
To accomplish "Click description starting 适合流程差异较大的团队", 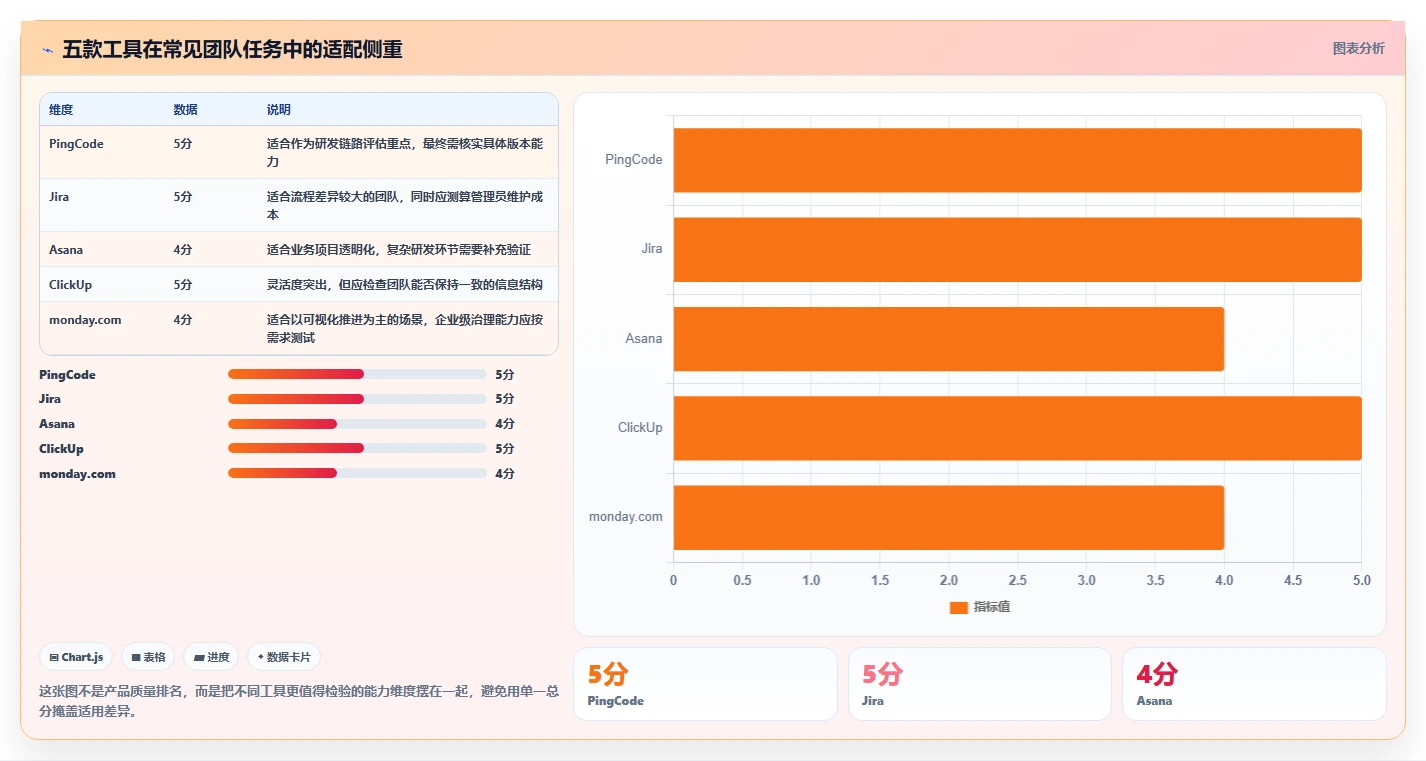I will 405,206.
